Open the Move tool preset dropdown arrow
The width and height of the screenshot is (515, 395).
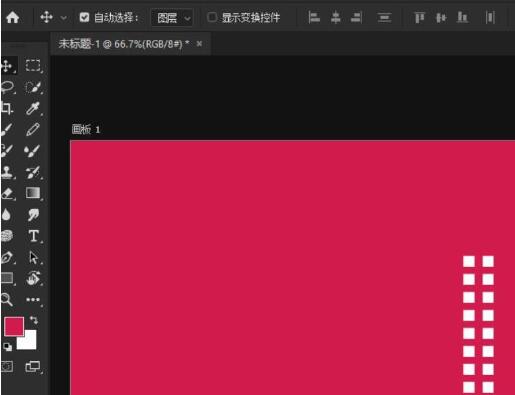[63, 18]
